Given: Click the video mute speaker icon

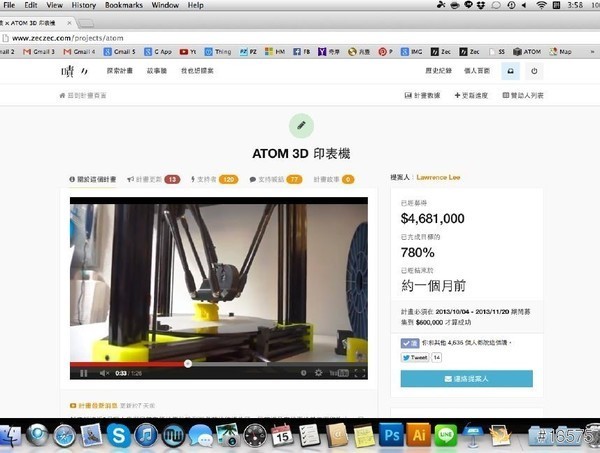Looking at the screenshot, I should (x=104, y=373).
